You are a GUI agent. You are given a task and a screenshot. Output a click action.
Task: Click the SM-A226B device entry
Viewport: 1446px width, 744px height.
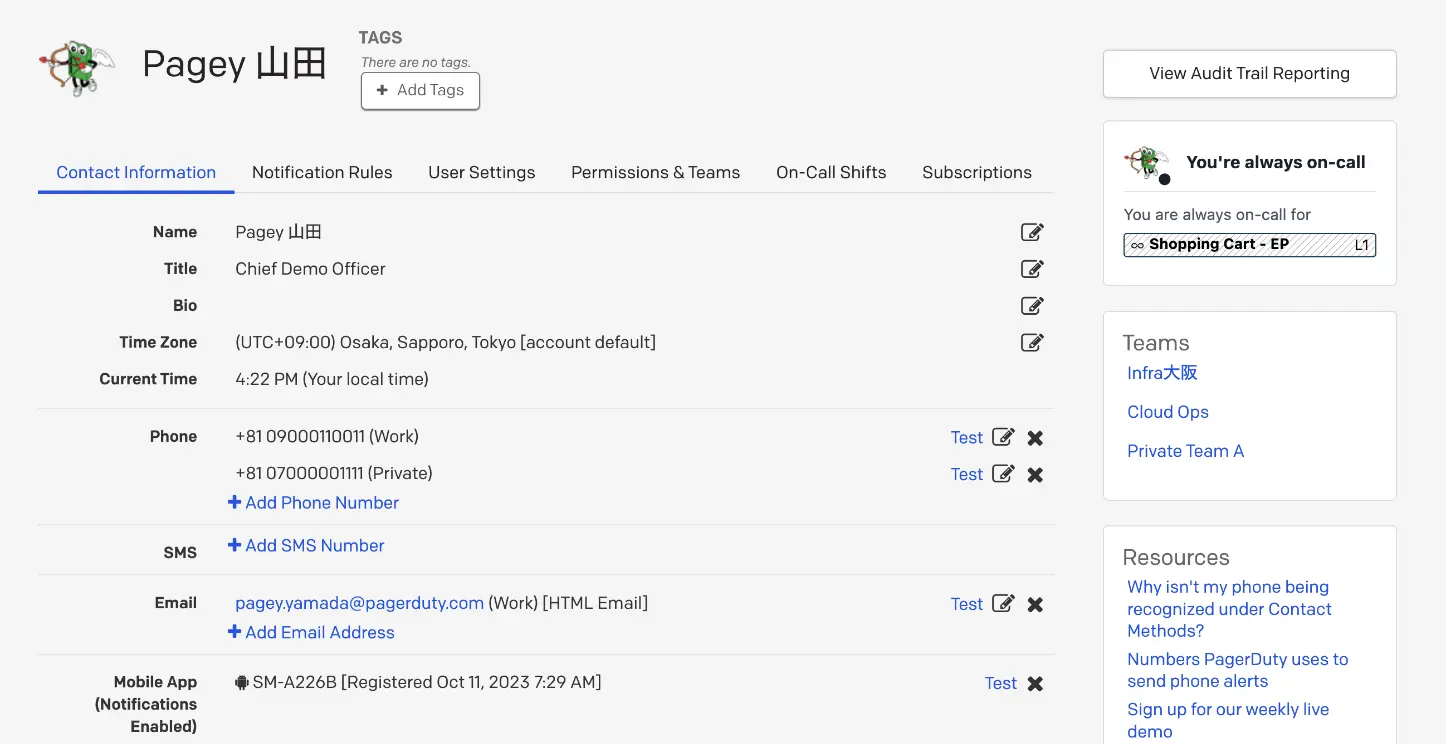(x=418, y=682)
